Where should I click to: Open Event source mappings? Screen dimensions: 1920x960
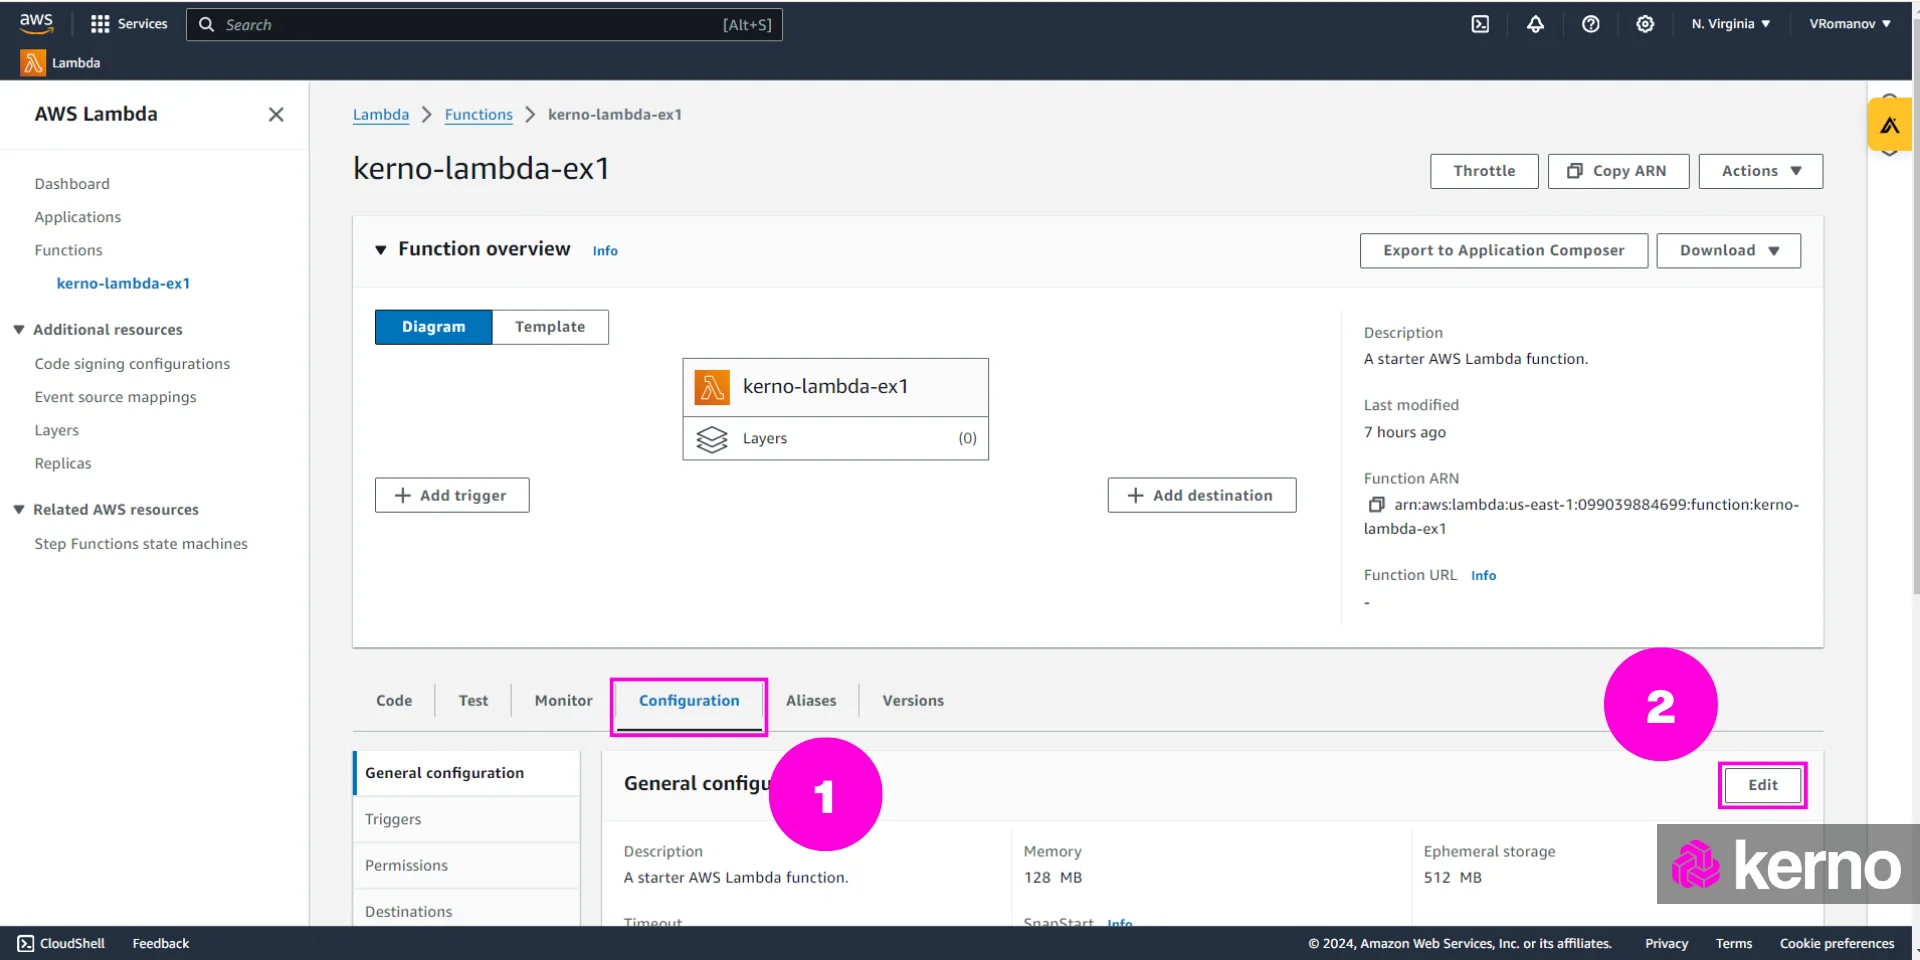(x=115, y=397)
